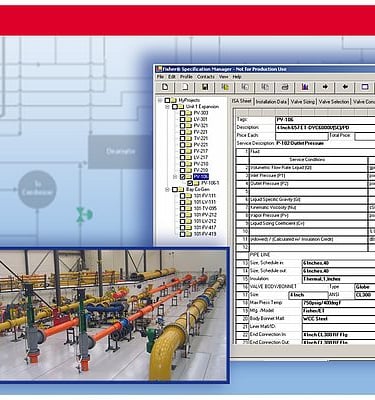Click the folder icon beside PV-106-1
Screen dimensions: 375x400
(x=197, y=183)
